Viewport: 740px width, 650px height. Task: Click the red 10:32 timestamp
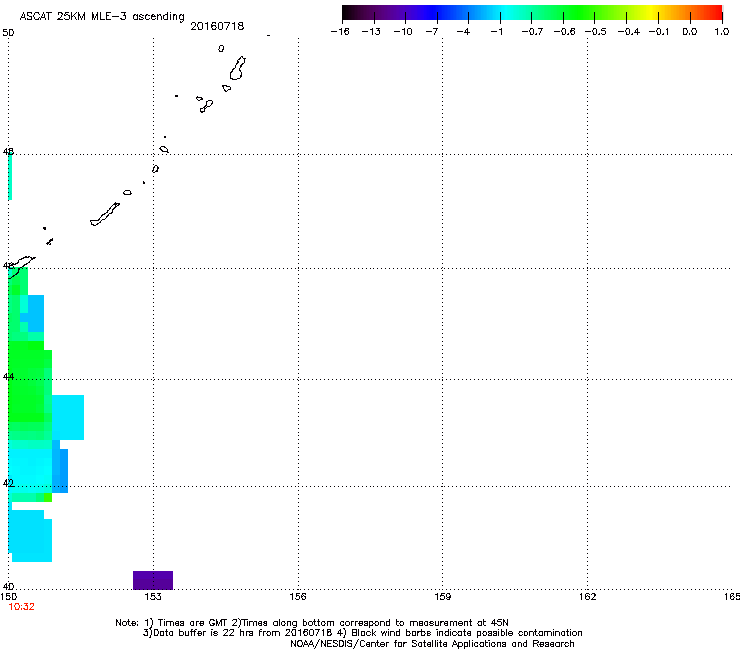pos(21,607)
